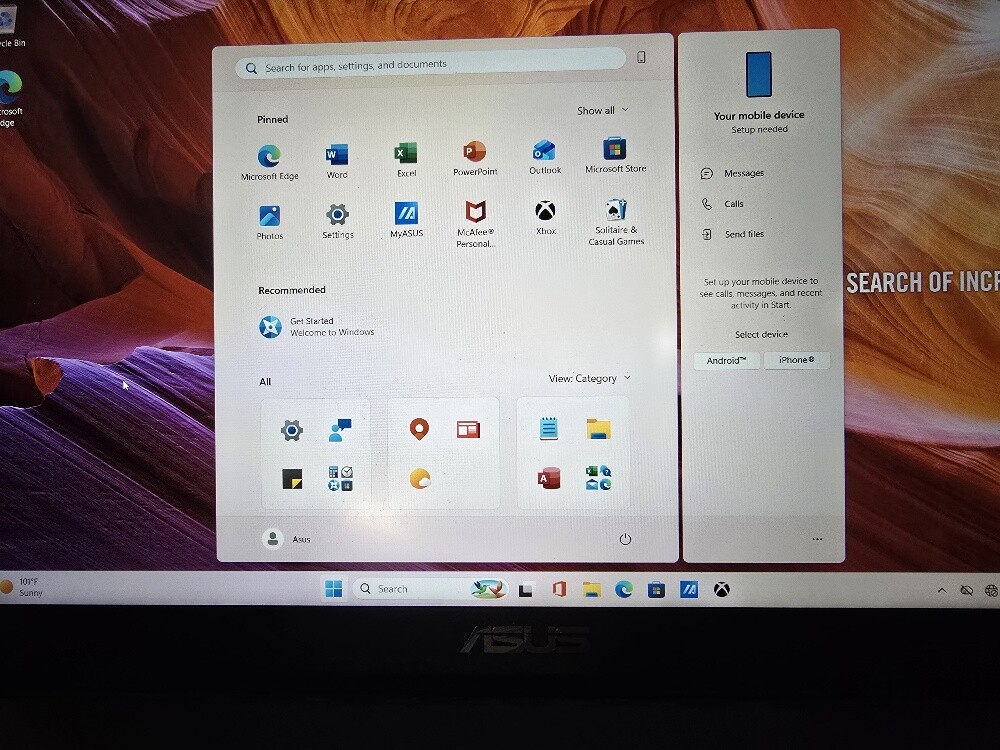Open the power button menu
This screenshot has height=750, width=1000.
[625, 540]
